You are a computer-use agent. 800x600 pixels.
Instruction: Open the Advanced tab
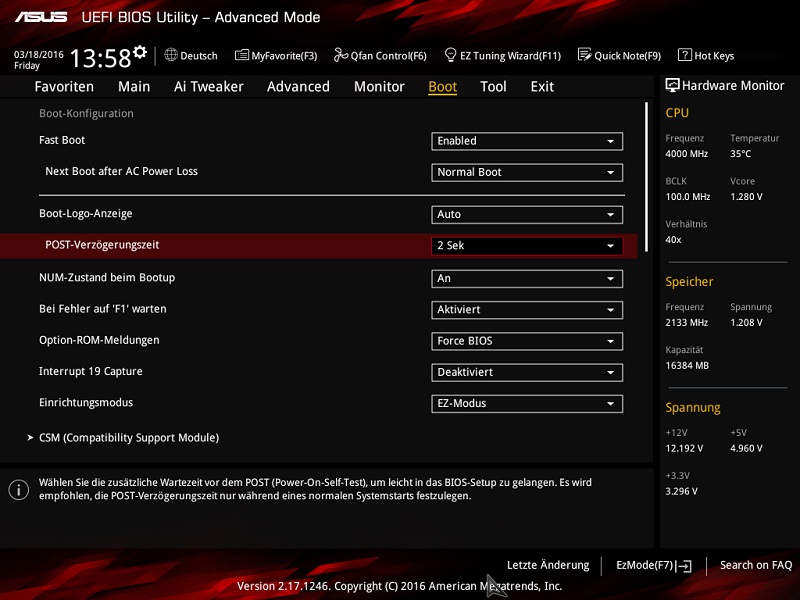[x=298, y=87]
